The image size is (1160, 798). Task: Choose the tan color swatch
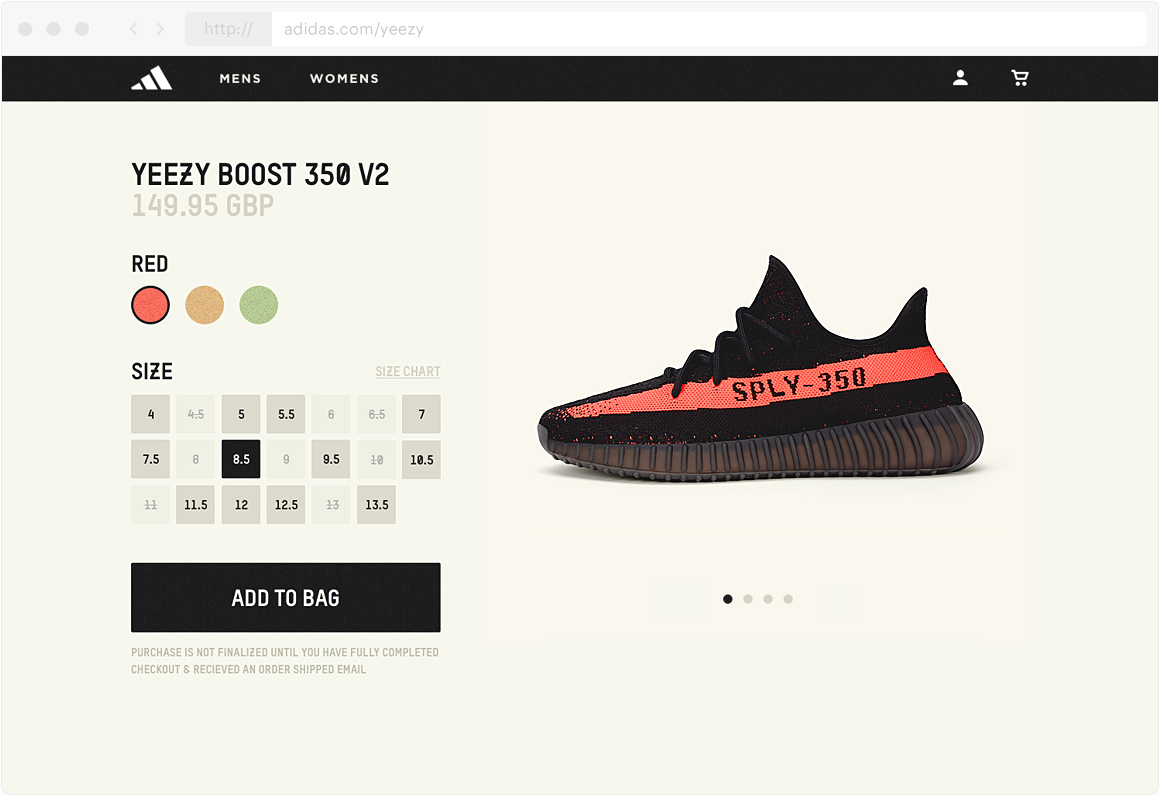pos(204,305)
